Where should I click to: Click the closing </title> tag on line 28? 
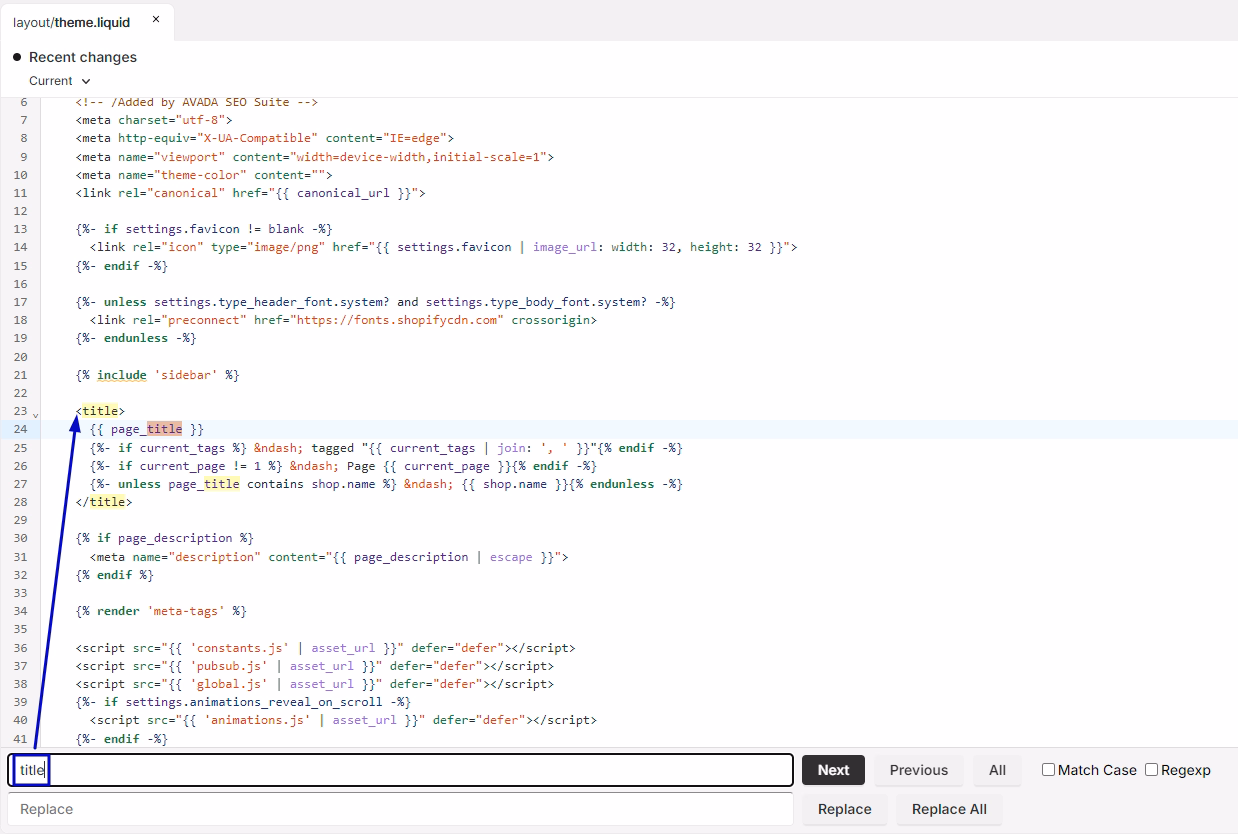tap(104, 502)
